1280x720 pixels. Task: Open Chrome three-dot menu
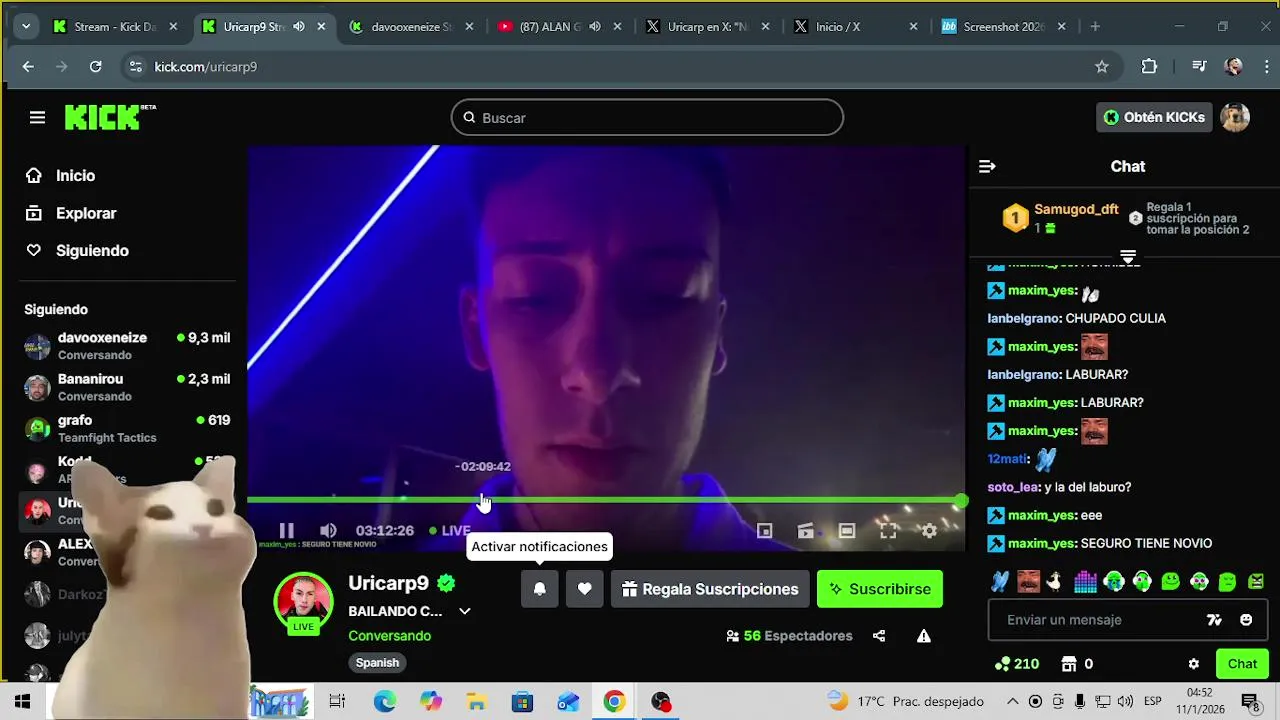1267,67
